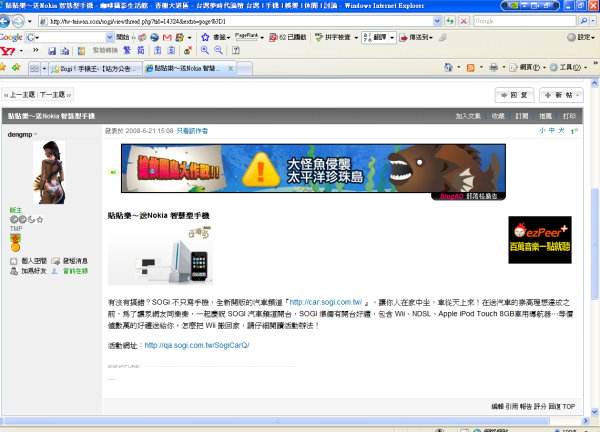Click the 新帖 new post button
This screenshot has height=432, width=600.
[x=561, y=95]
